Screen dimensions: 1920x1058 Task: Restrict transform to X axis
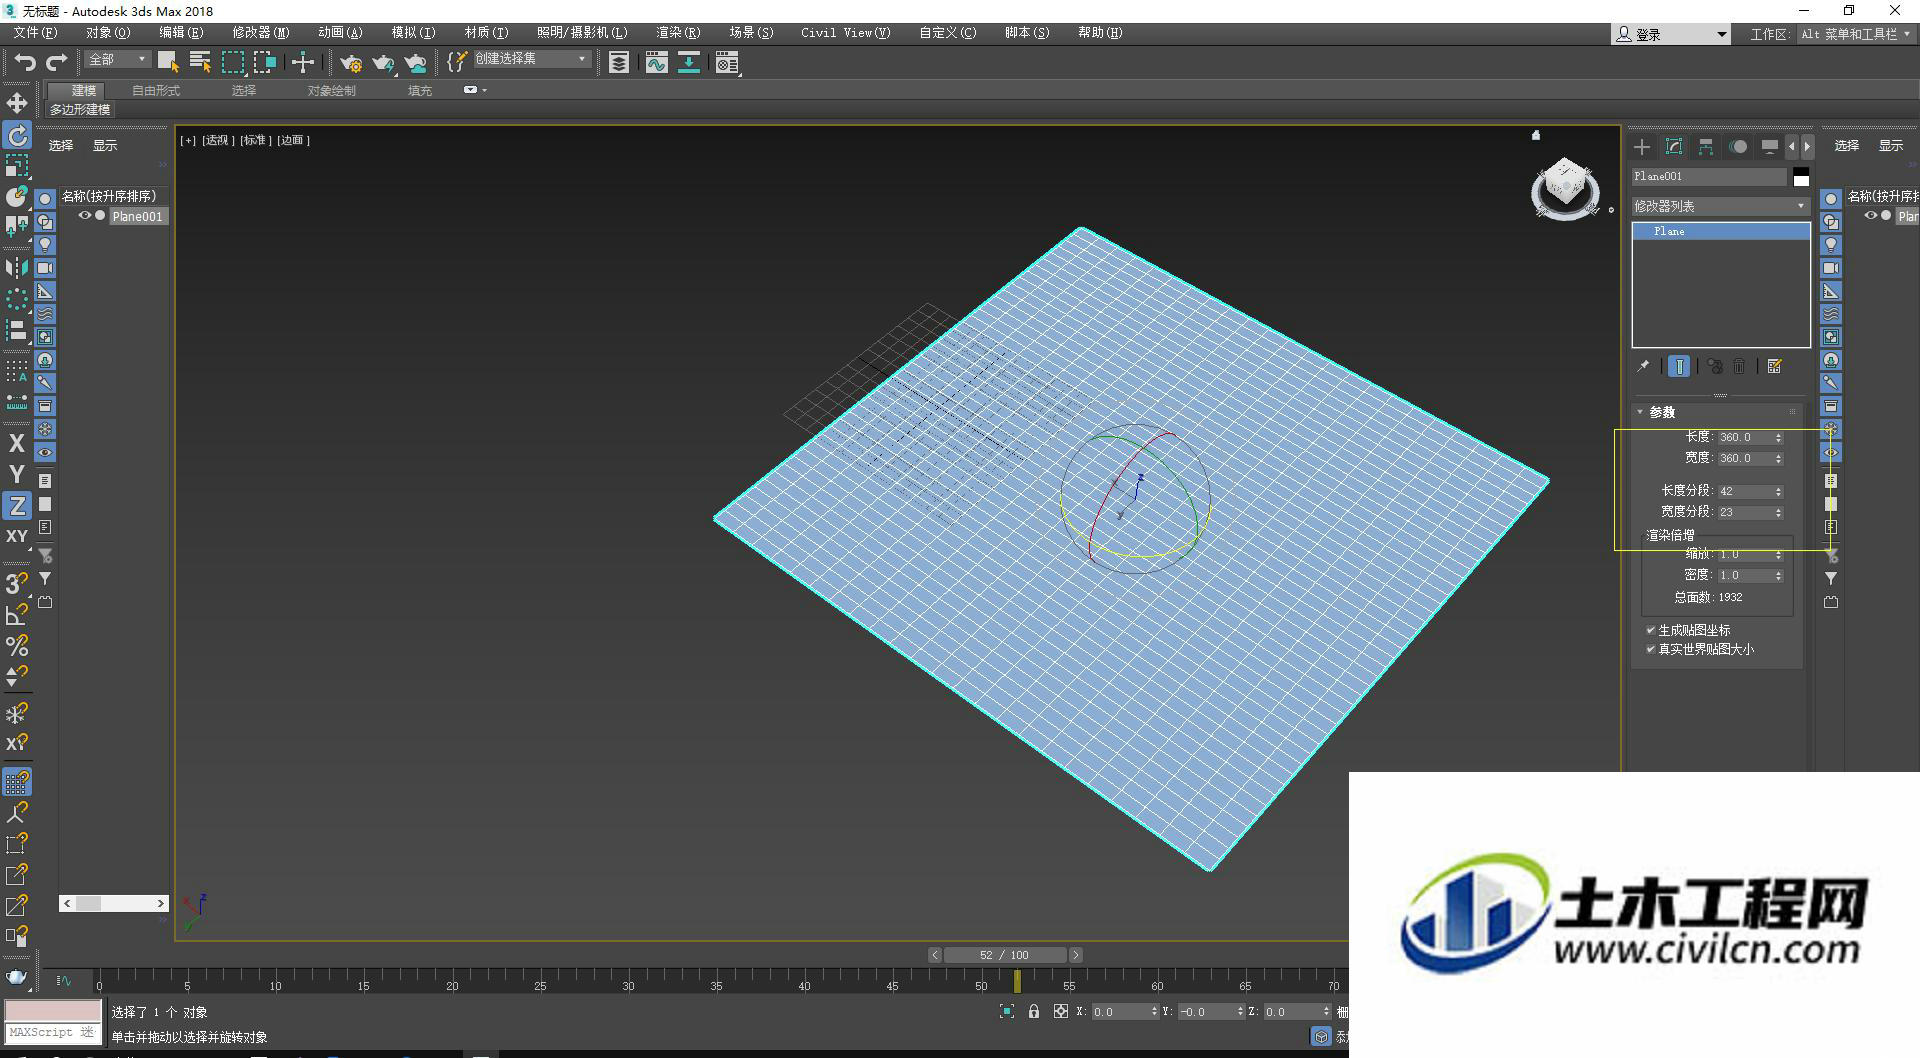(17, 442)
